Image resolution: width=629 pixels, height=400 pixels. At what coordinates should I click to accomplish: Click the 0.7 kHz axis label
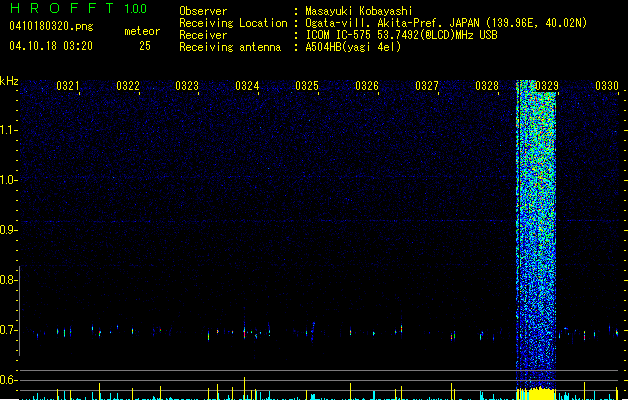click(x=8, y=330)
